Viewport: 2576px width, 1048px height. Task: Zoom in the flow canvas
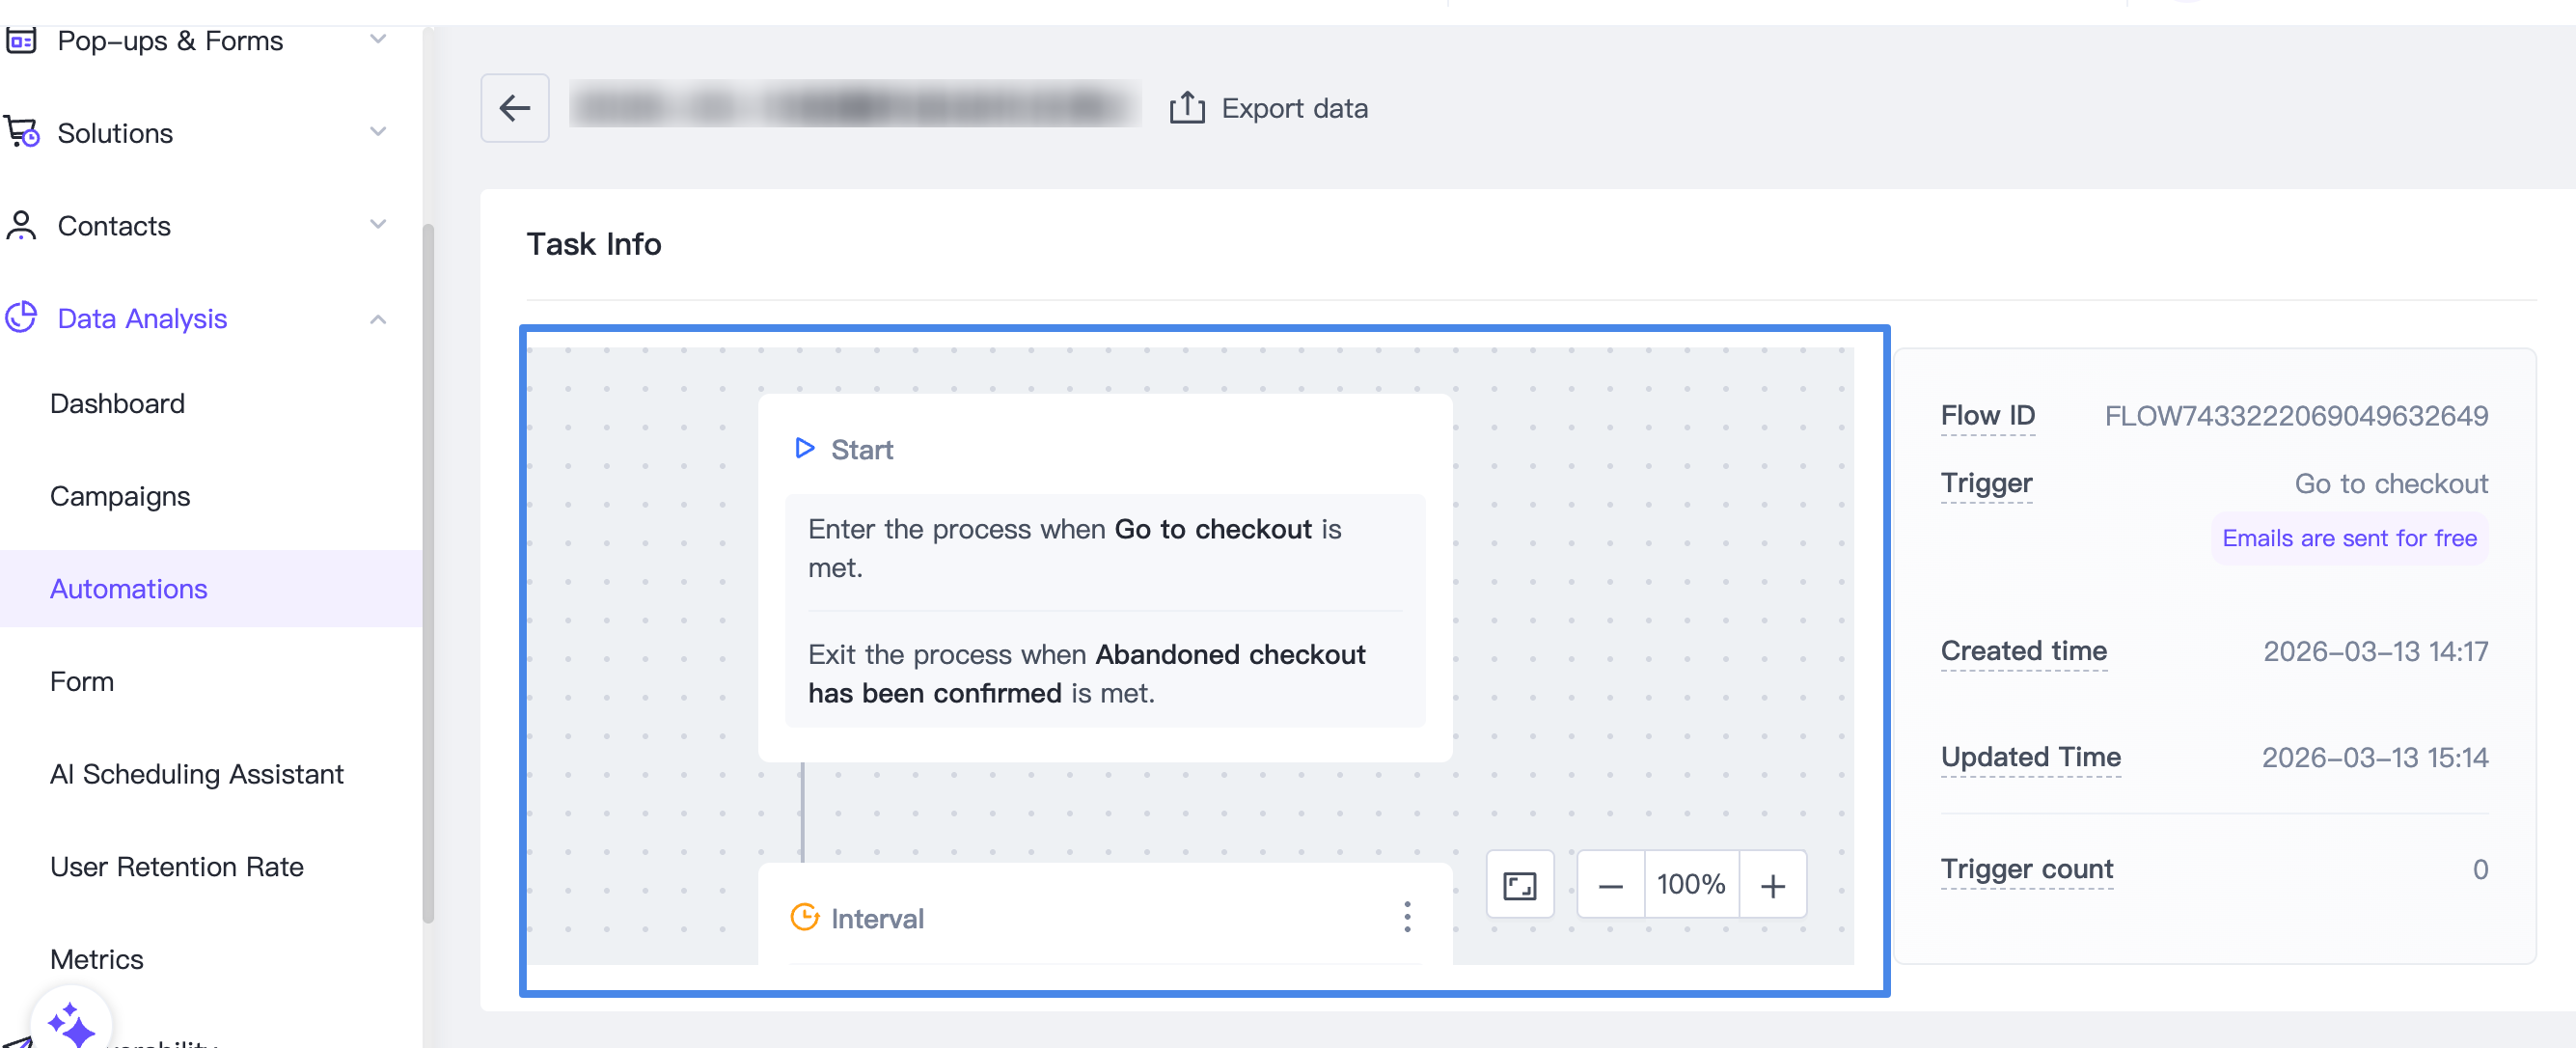pos(1773,885)
